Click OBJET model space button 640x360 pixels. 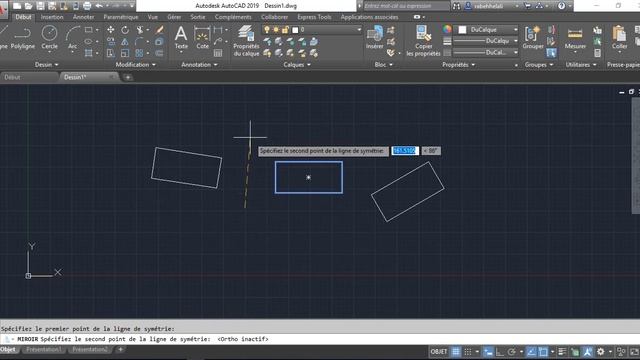click(439, 351)
